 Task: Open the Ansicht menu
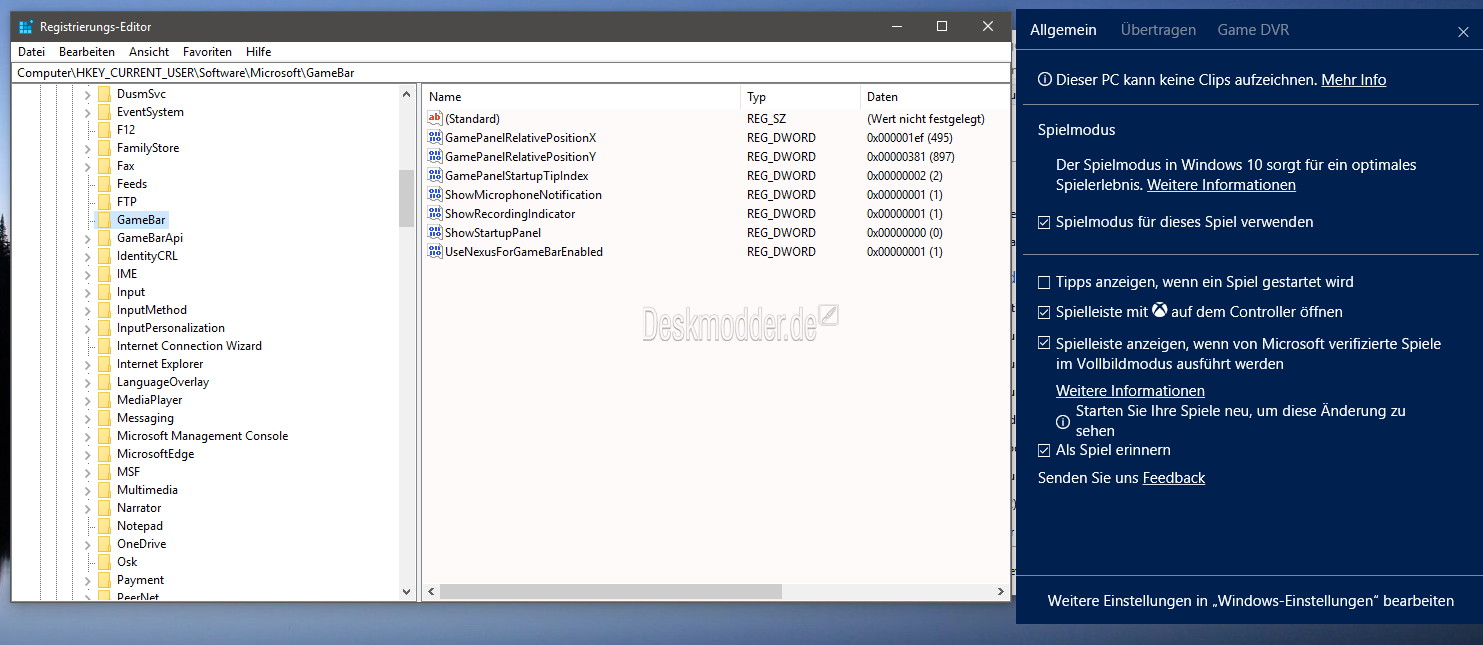149,52
